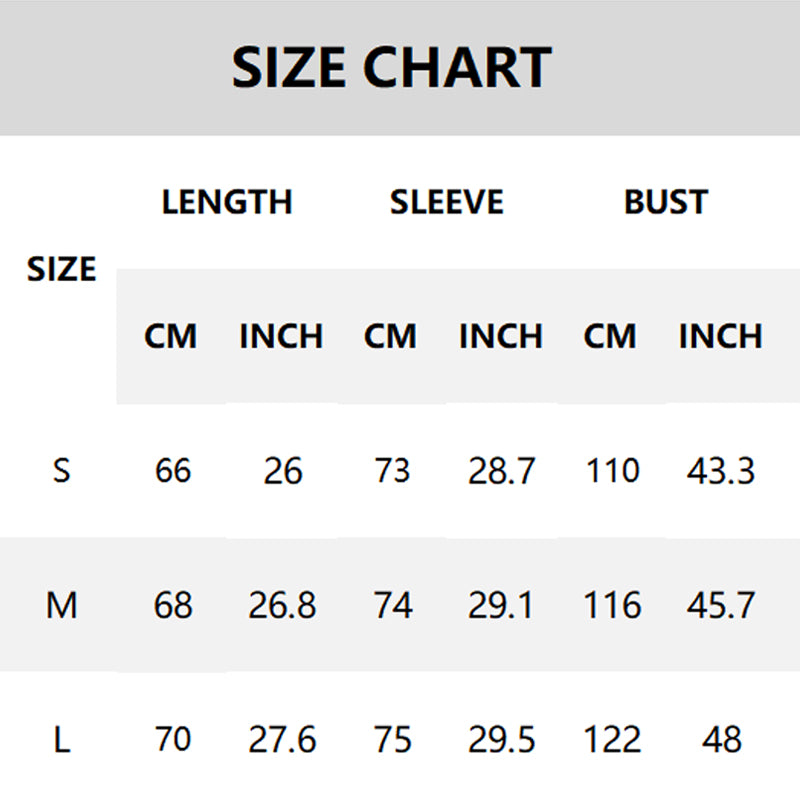The image size is (800, 800).
Task: Click the 28.7 sleeve inch value
Action: (501, 470)
